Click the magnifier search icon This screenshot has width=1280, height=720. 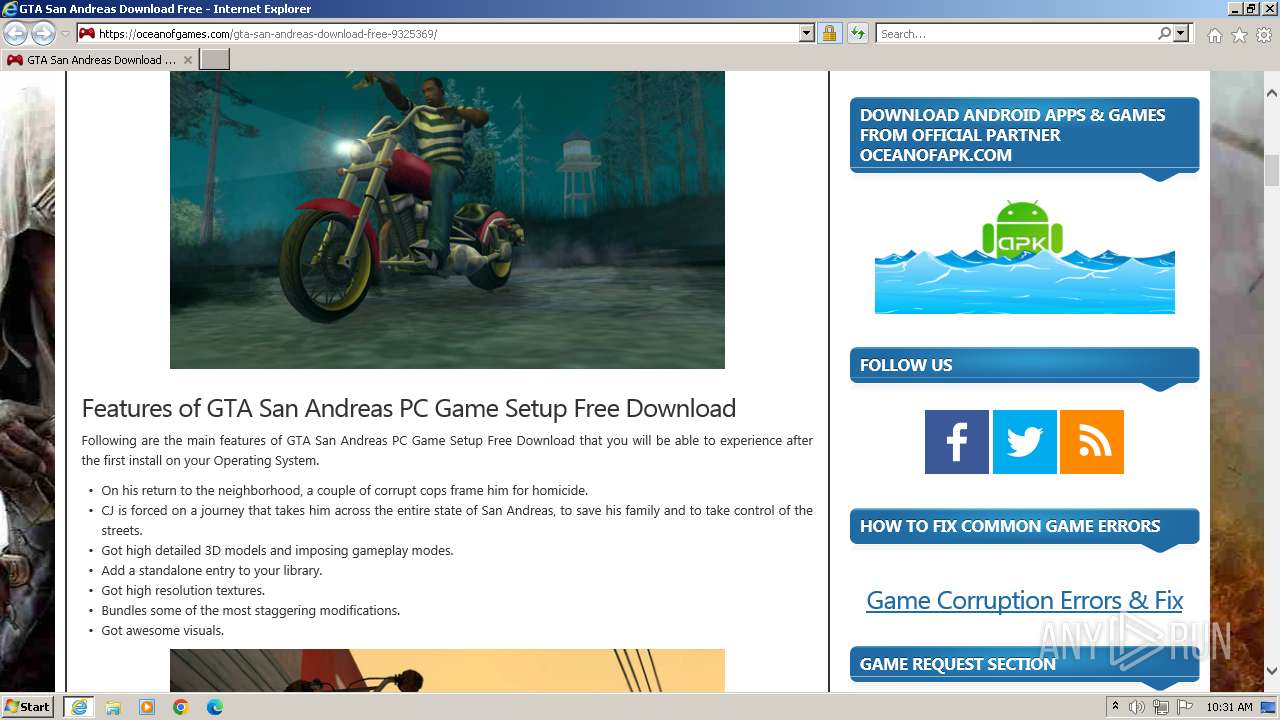pos(1164,34)
